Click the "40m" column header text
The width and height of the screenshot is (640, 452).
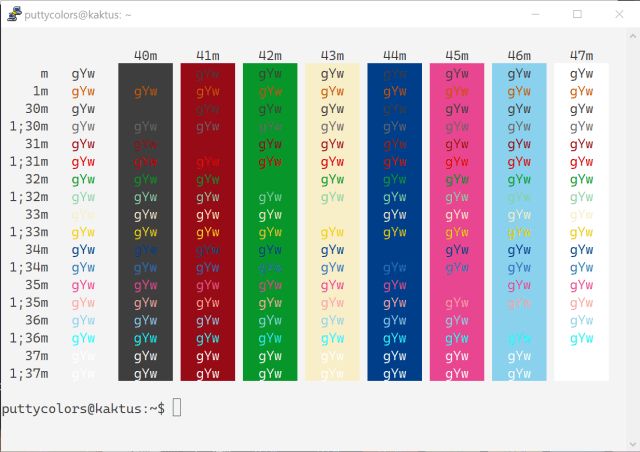[145, 56]
